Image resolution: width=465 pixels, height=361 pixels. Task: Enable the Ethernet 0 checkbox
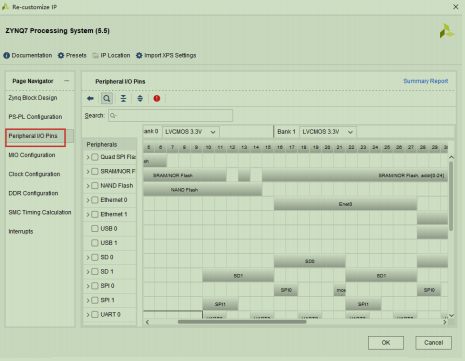(95, 200)
